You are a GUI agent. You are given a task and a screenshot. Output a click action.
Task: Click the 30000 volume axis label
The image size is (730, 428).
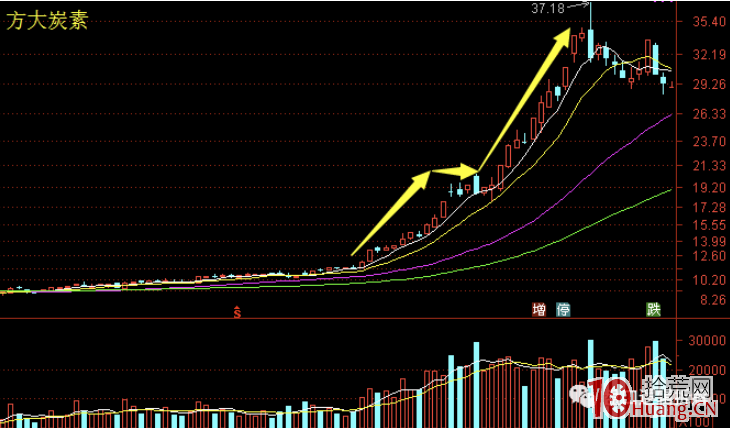coord(708,340)
